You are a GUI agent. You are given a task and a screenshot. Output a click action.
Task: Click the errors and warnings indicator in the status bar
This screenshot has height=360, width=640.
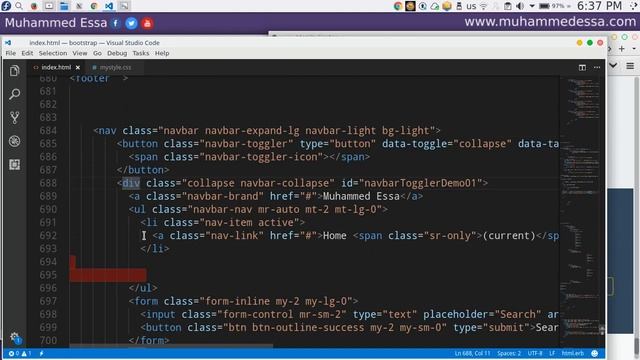coord(20,353)
